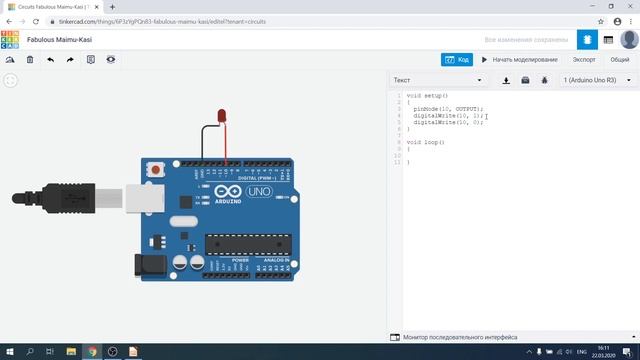Click the void loop() code line
640x360 pixels.
point(425,142)
